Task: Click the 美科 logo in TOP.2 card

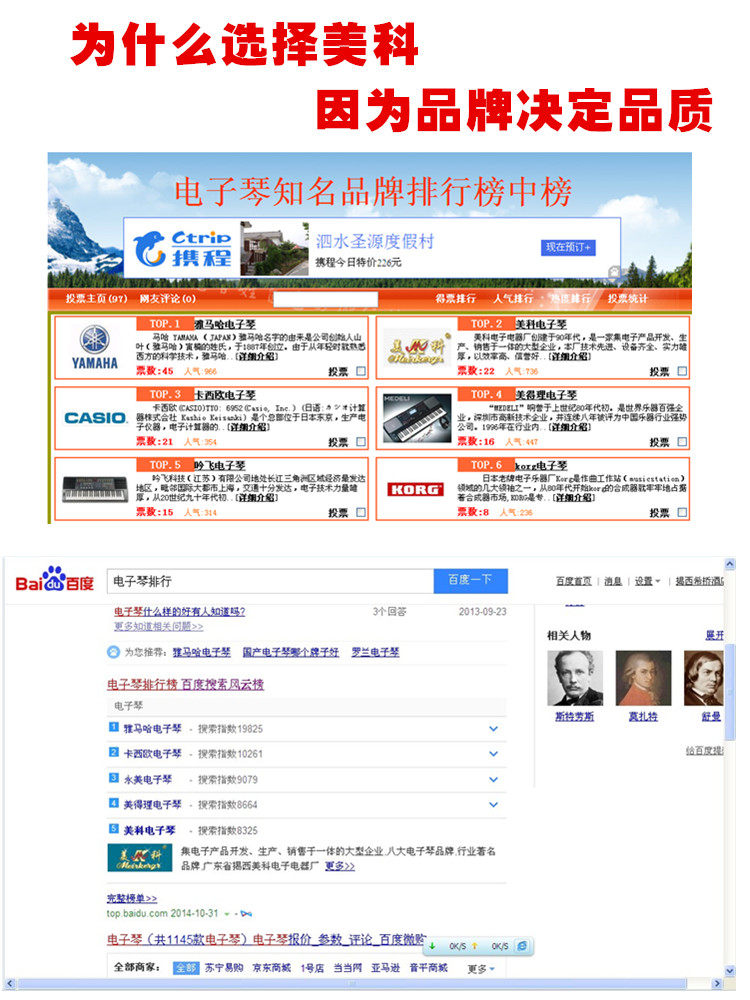Action: click(416, 349)
